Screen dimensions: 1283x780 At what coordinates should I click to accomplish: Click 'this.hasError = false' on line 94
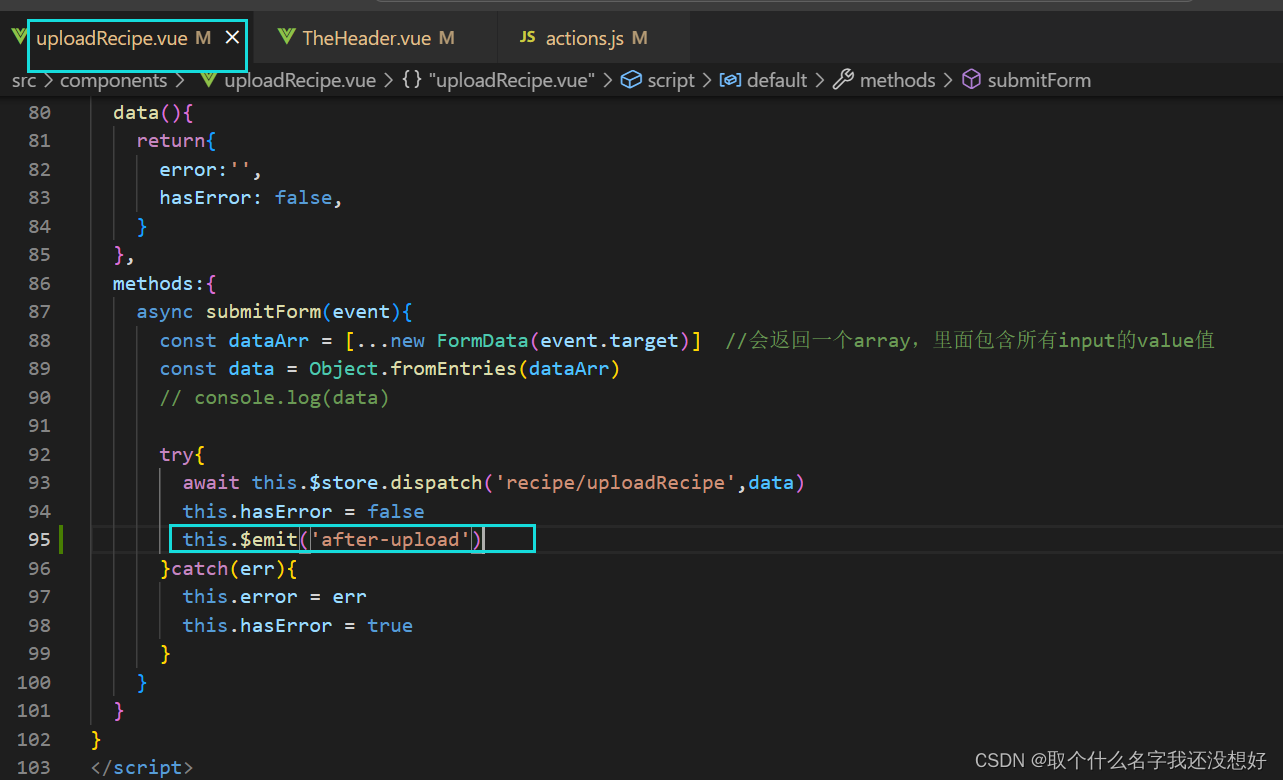coord(303,511)
